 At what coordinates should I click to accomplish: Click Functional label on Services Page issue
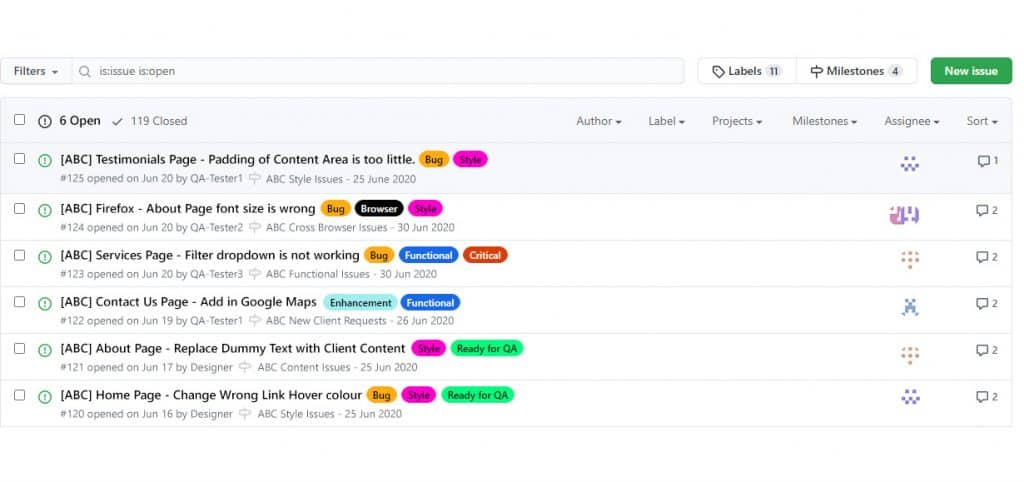click(428, 255)
